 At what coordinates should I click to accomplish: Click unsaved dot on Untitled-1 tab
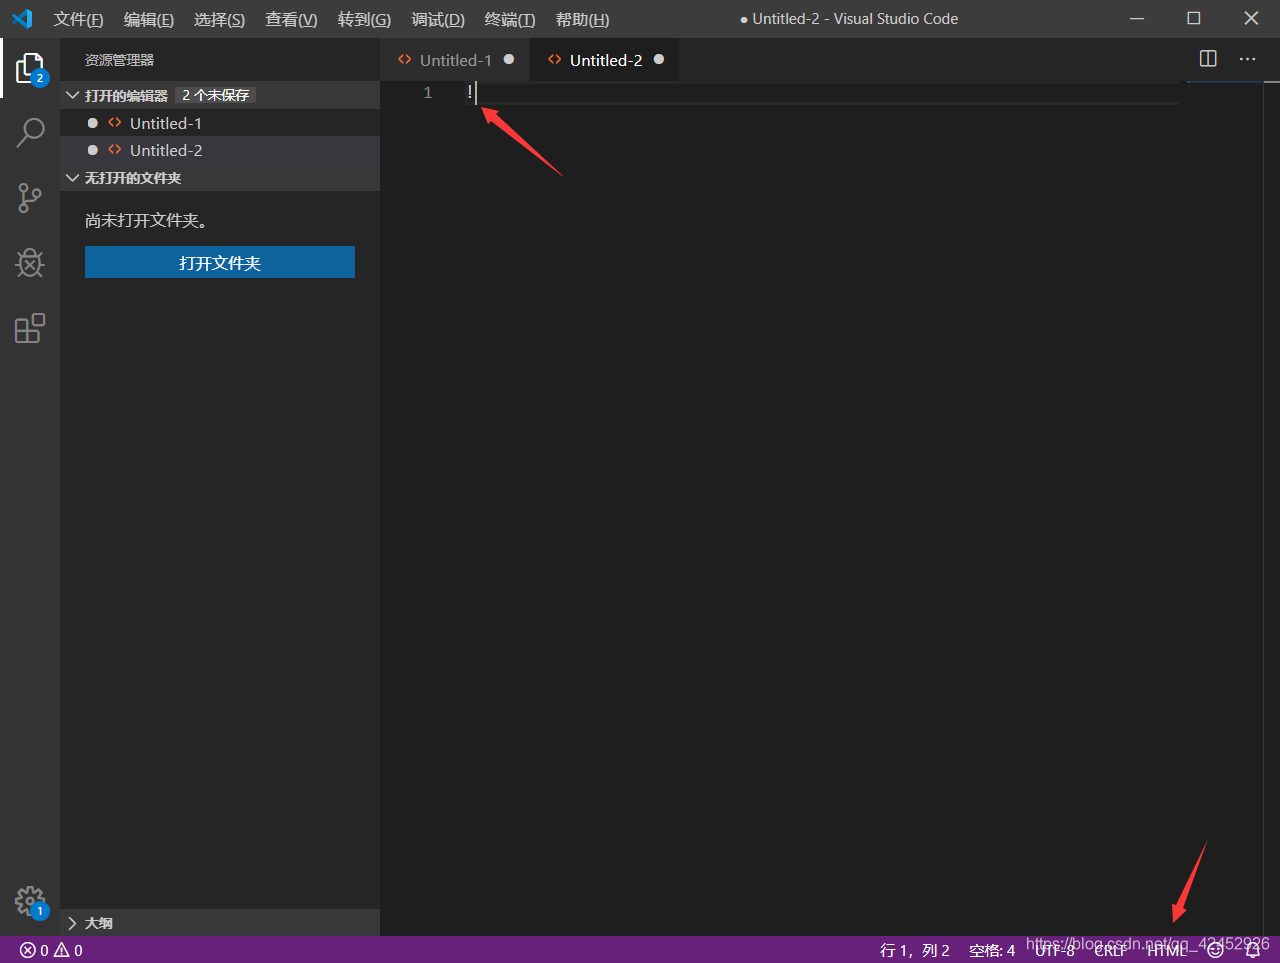tap(509, 59)
